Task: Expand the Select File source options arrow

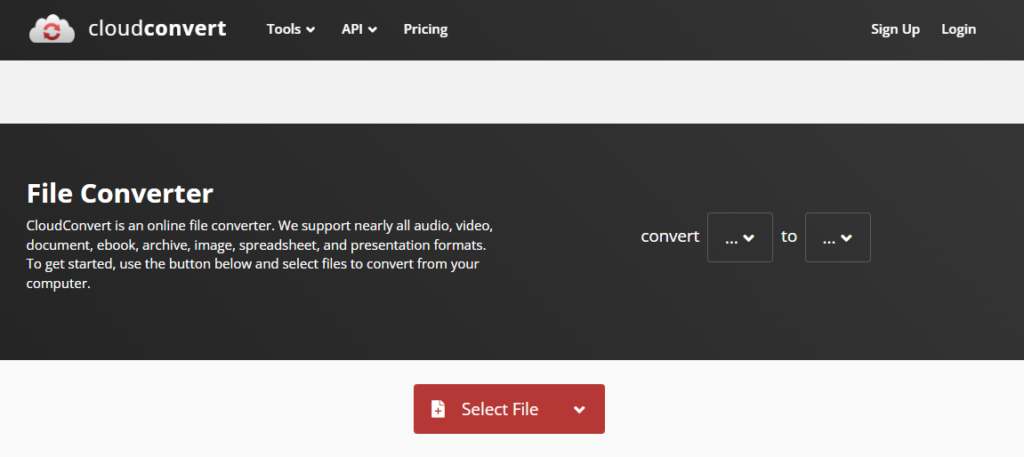Action: pyautogui.click(x=579, y=409)
